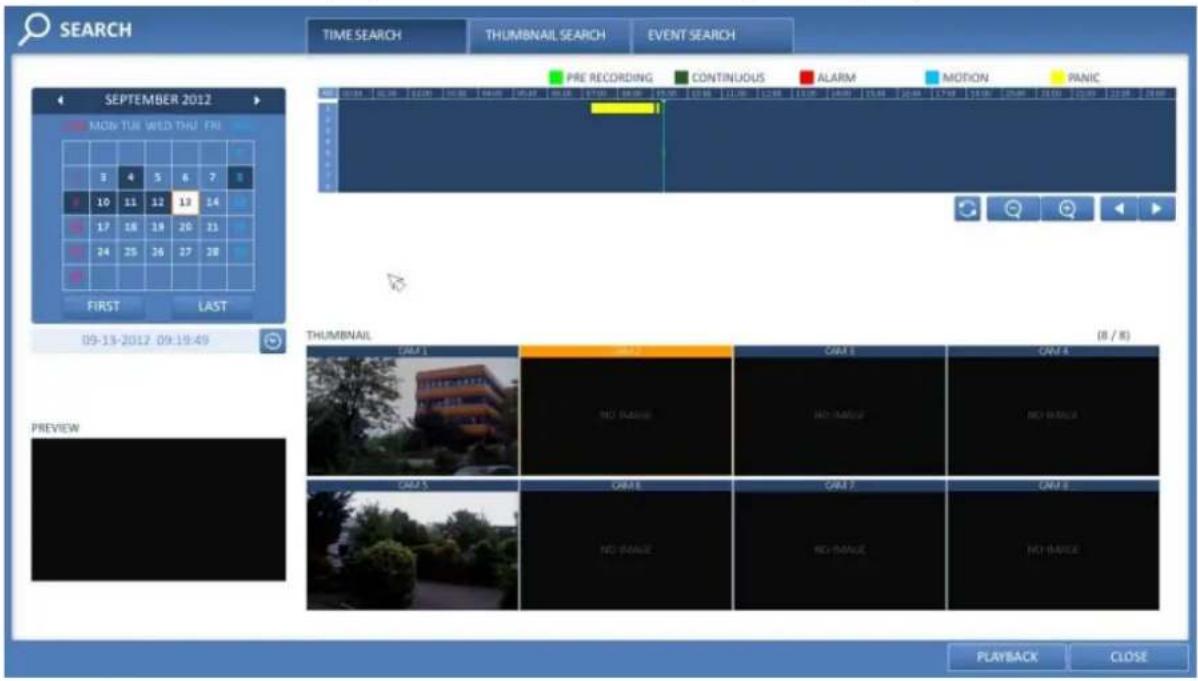1198x681 pixels.
Task: Select the CAM 6 thumbnail
Action: point(626,545)
